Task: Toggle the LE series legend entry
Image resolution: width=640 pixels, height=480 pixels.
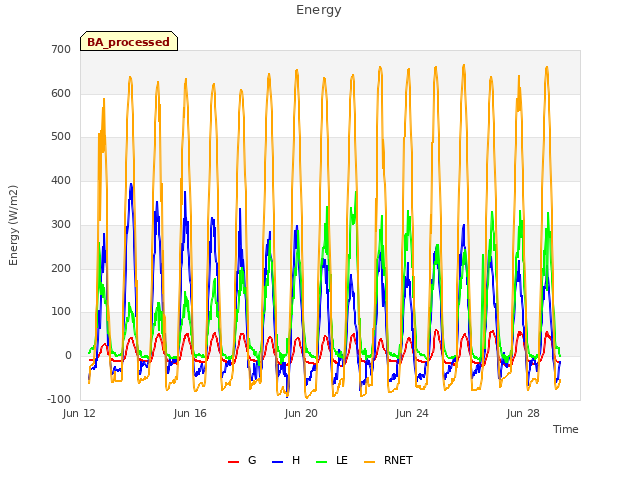Action: click(x=332, y=460)
